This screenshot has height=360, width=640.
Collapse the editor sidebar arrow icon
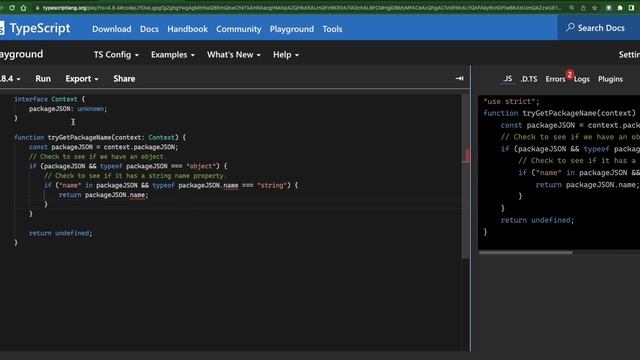(x=459, y=78)
